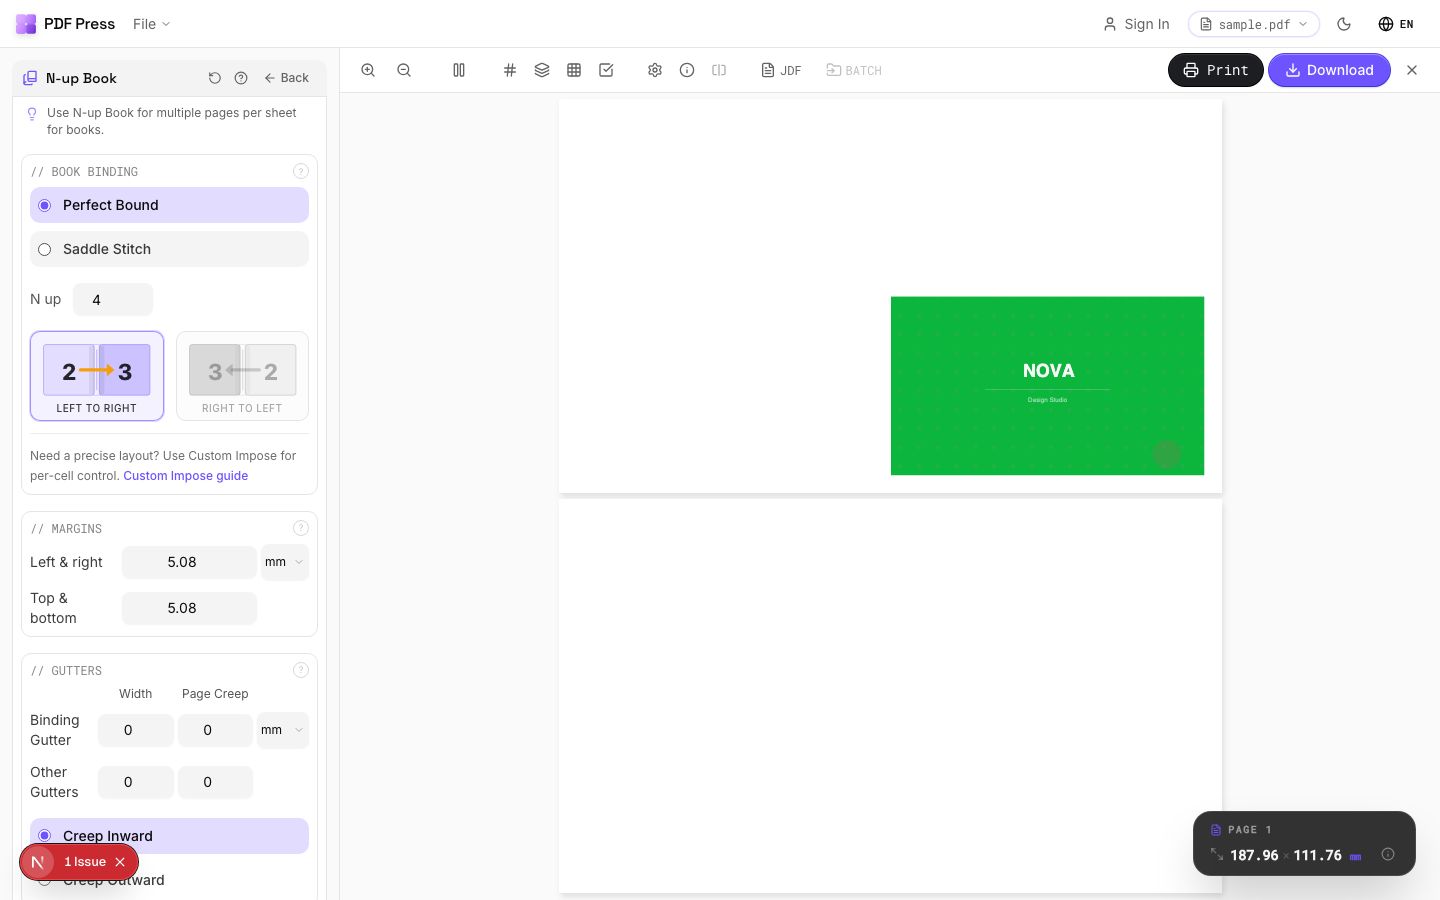Zoom out of the preview
This screenshot has height=900, width=1440.
(x=404, y=70)
